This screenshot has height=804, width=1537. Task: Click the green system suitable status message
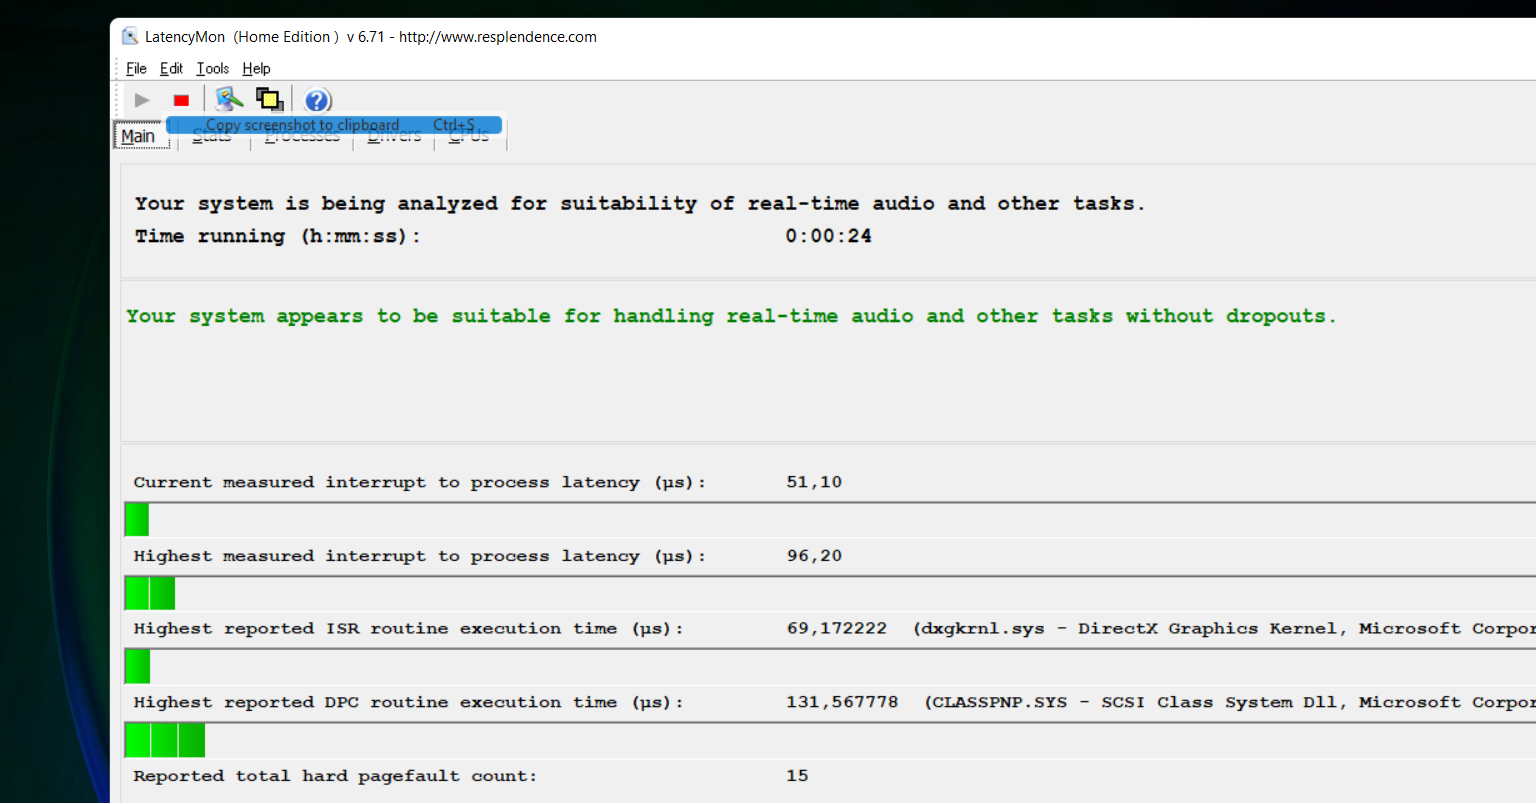click(x=731, y=316)
